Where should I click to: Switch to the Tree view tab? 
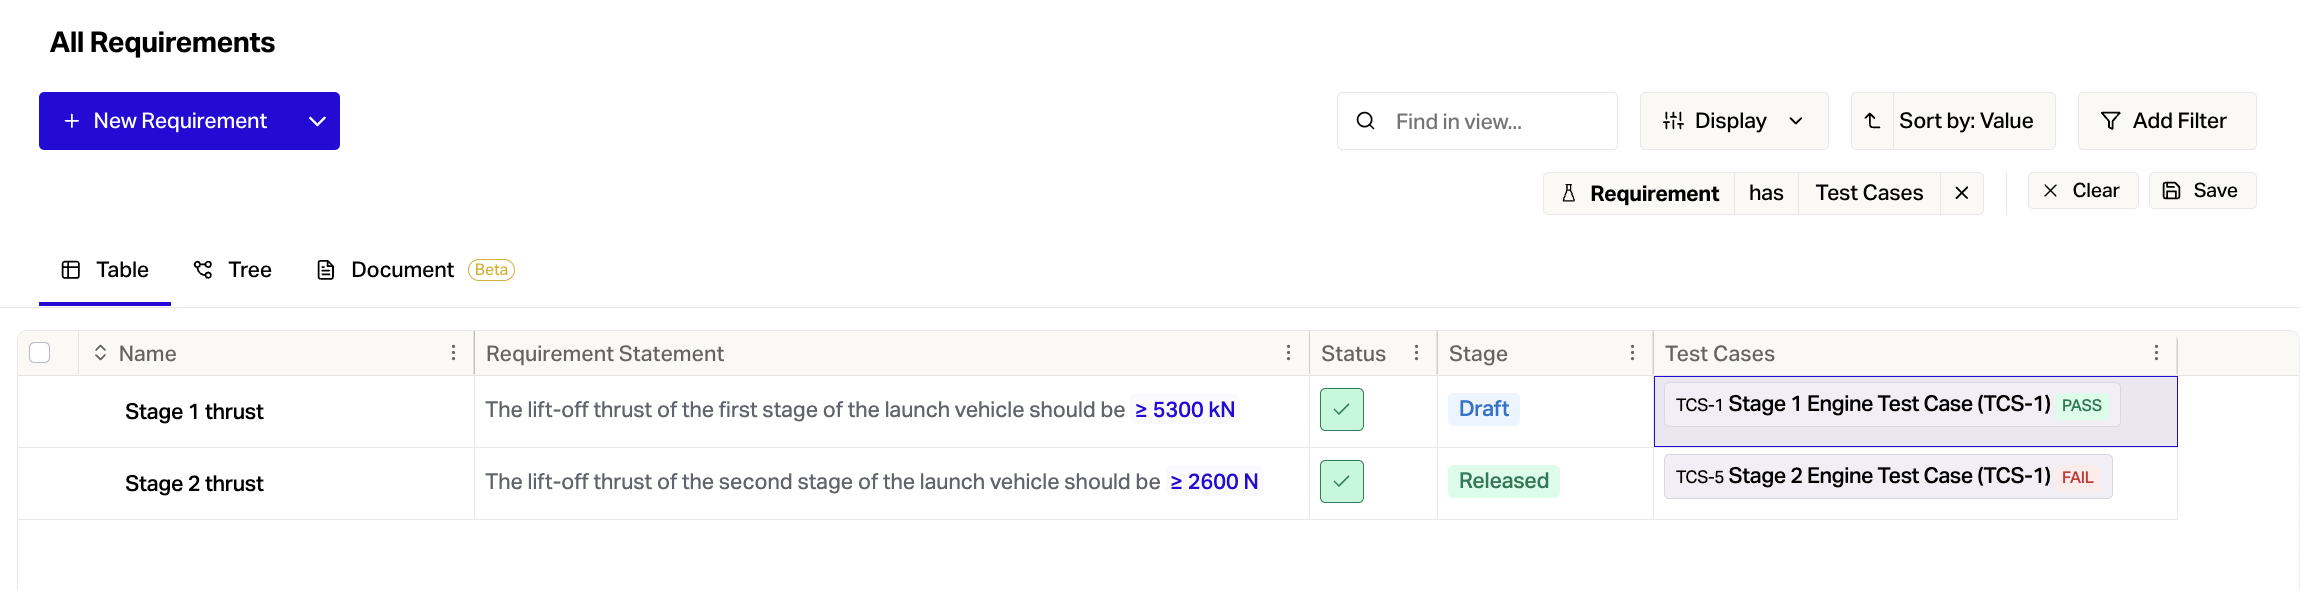click(x=232, y=270)
